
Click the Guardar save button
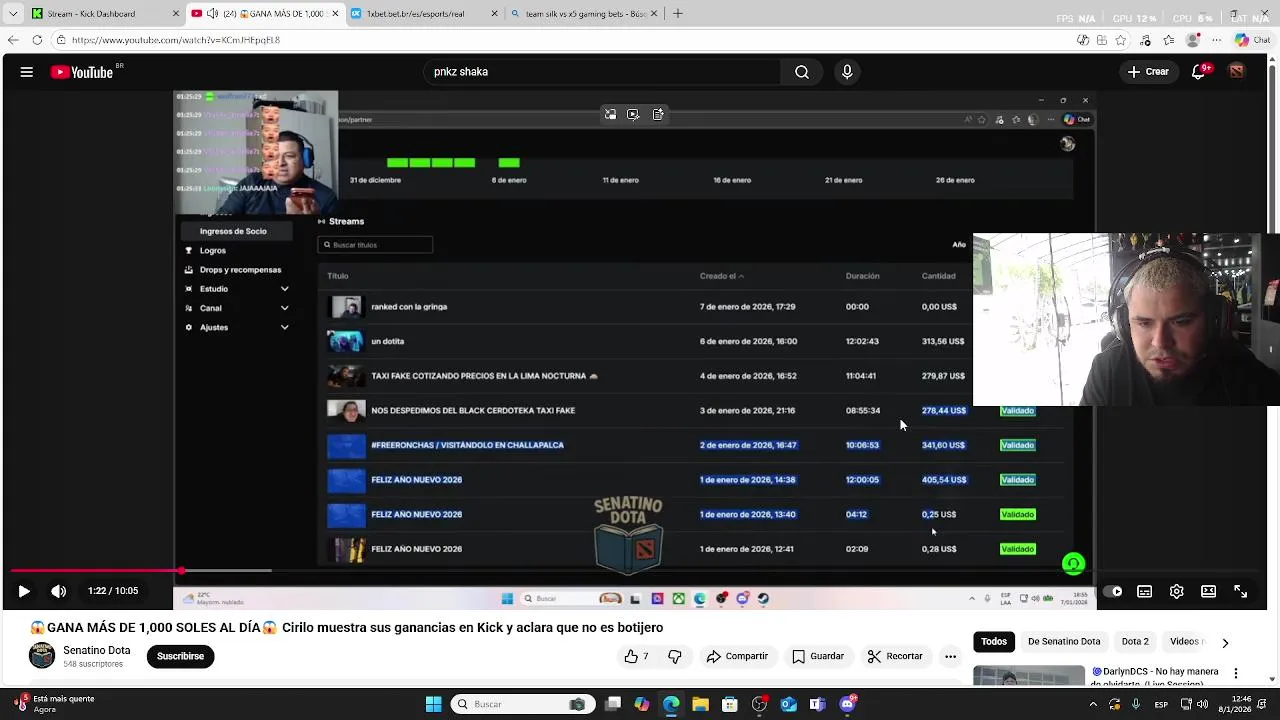tap(818, 656)
